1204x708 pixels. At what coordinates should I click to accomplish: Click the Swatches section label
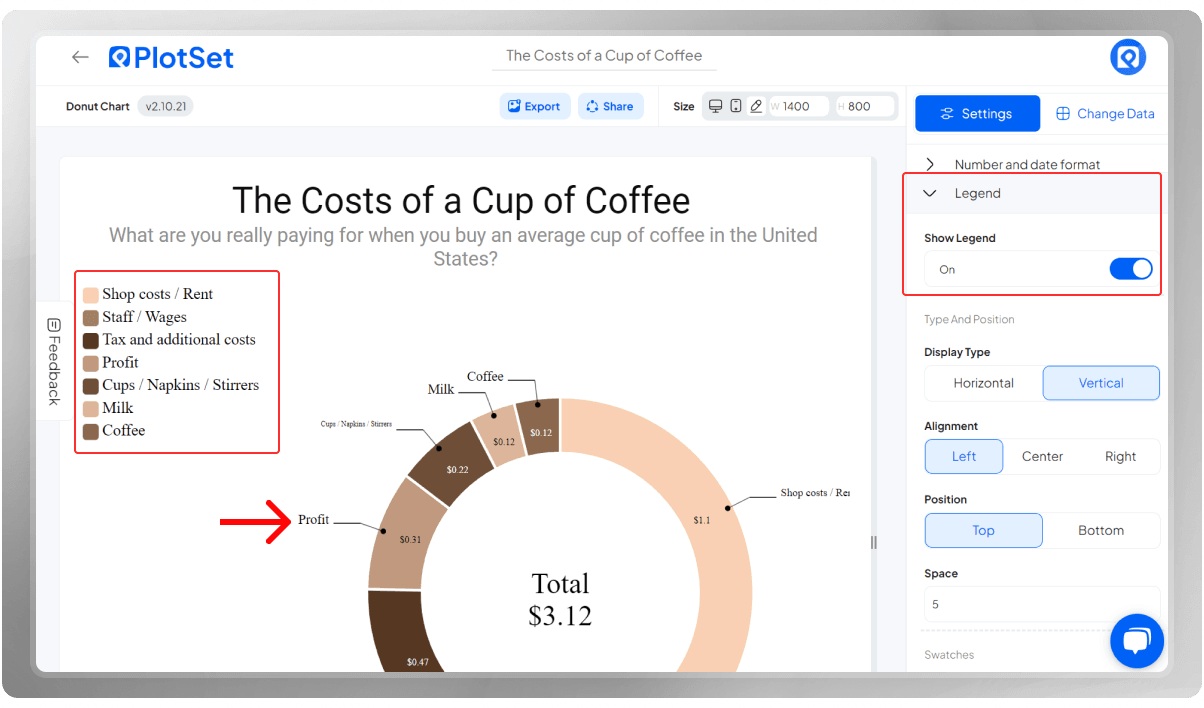(x=949, y=655)
